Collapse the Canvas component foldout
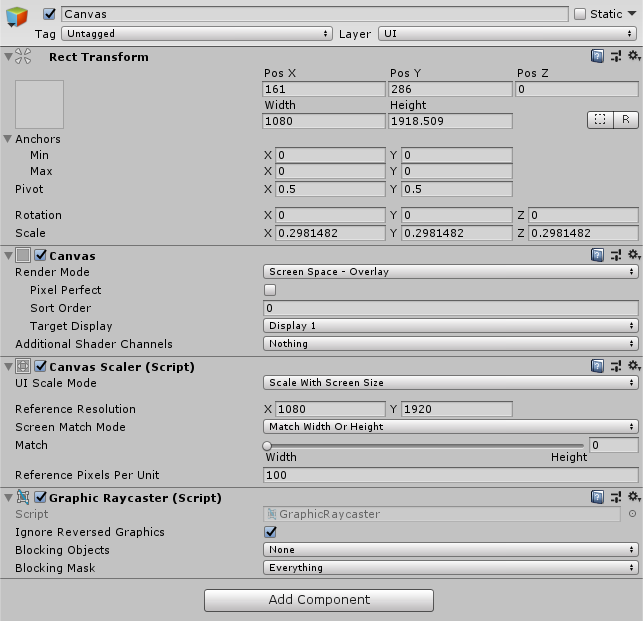 [x=8, y=256]
